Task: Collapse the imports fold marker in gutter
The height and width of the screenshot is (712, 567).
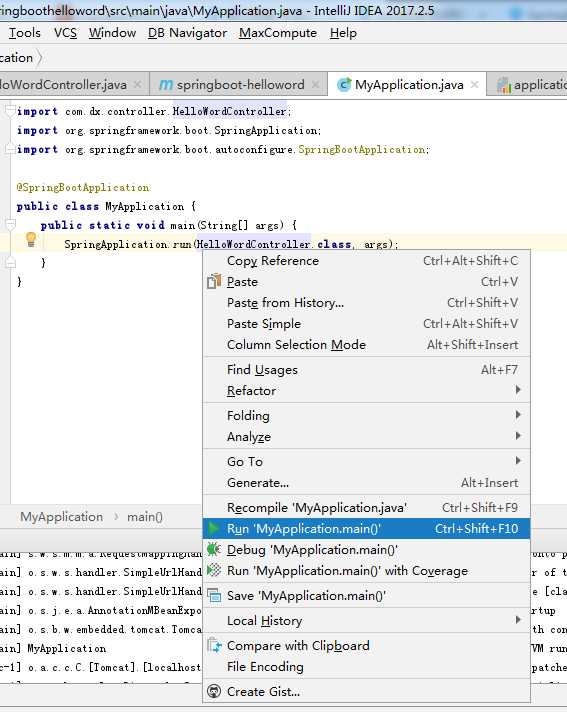Action: pyautogui.click(x=10, y=111)
